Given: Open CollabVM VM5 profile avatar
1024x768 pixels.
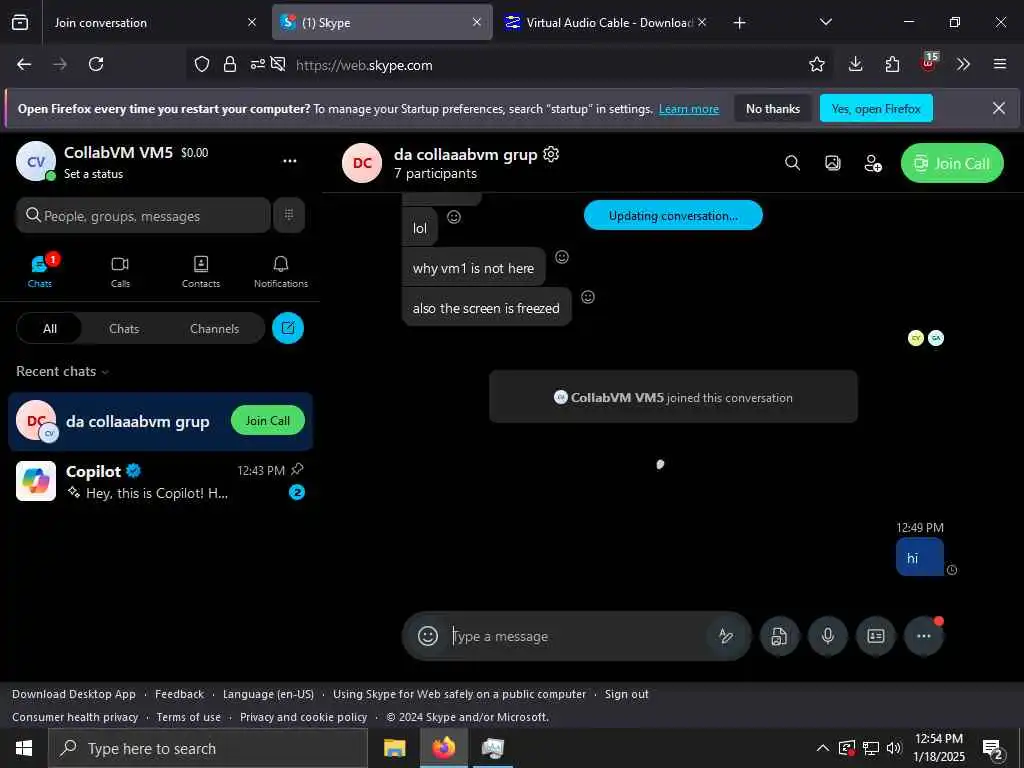Looking at the screenshot, I should tap(36, 161).
